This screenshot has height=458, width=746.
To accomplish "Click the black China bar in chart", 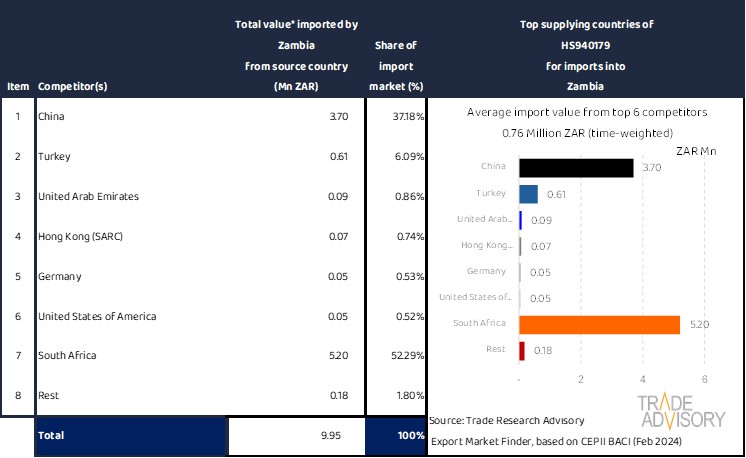I will pyautogui.click(x=576, y=168).
